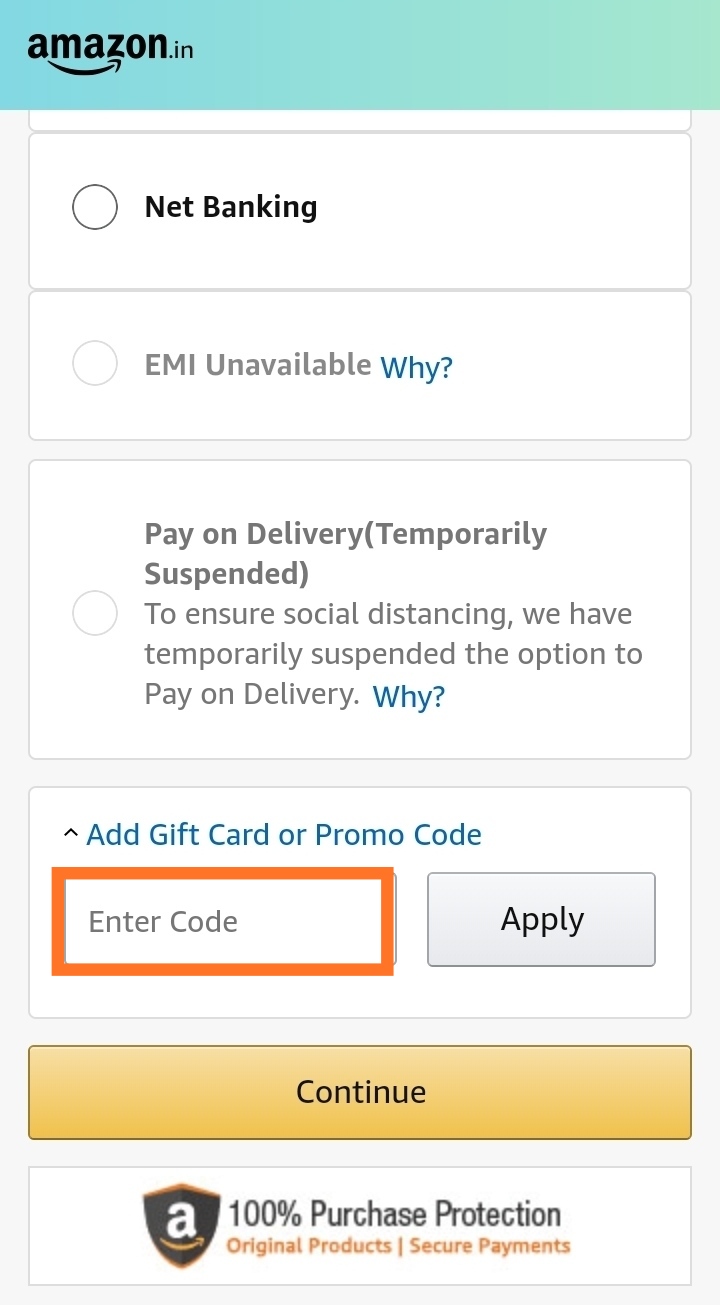
Task: Tap the amazon.in logo in header
Action: coord(110,51)
